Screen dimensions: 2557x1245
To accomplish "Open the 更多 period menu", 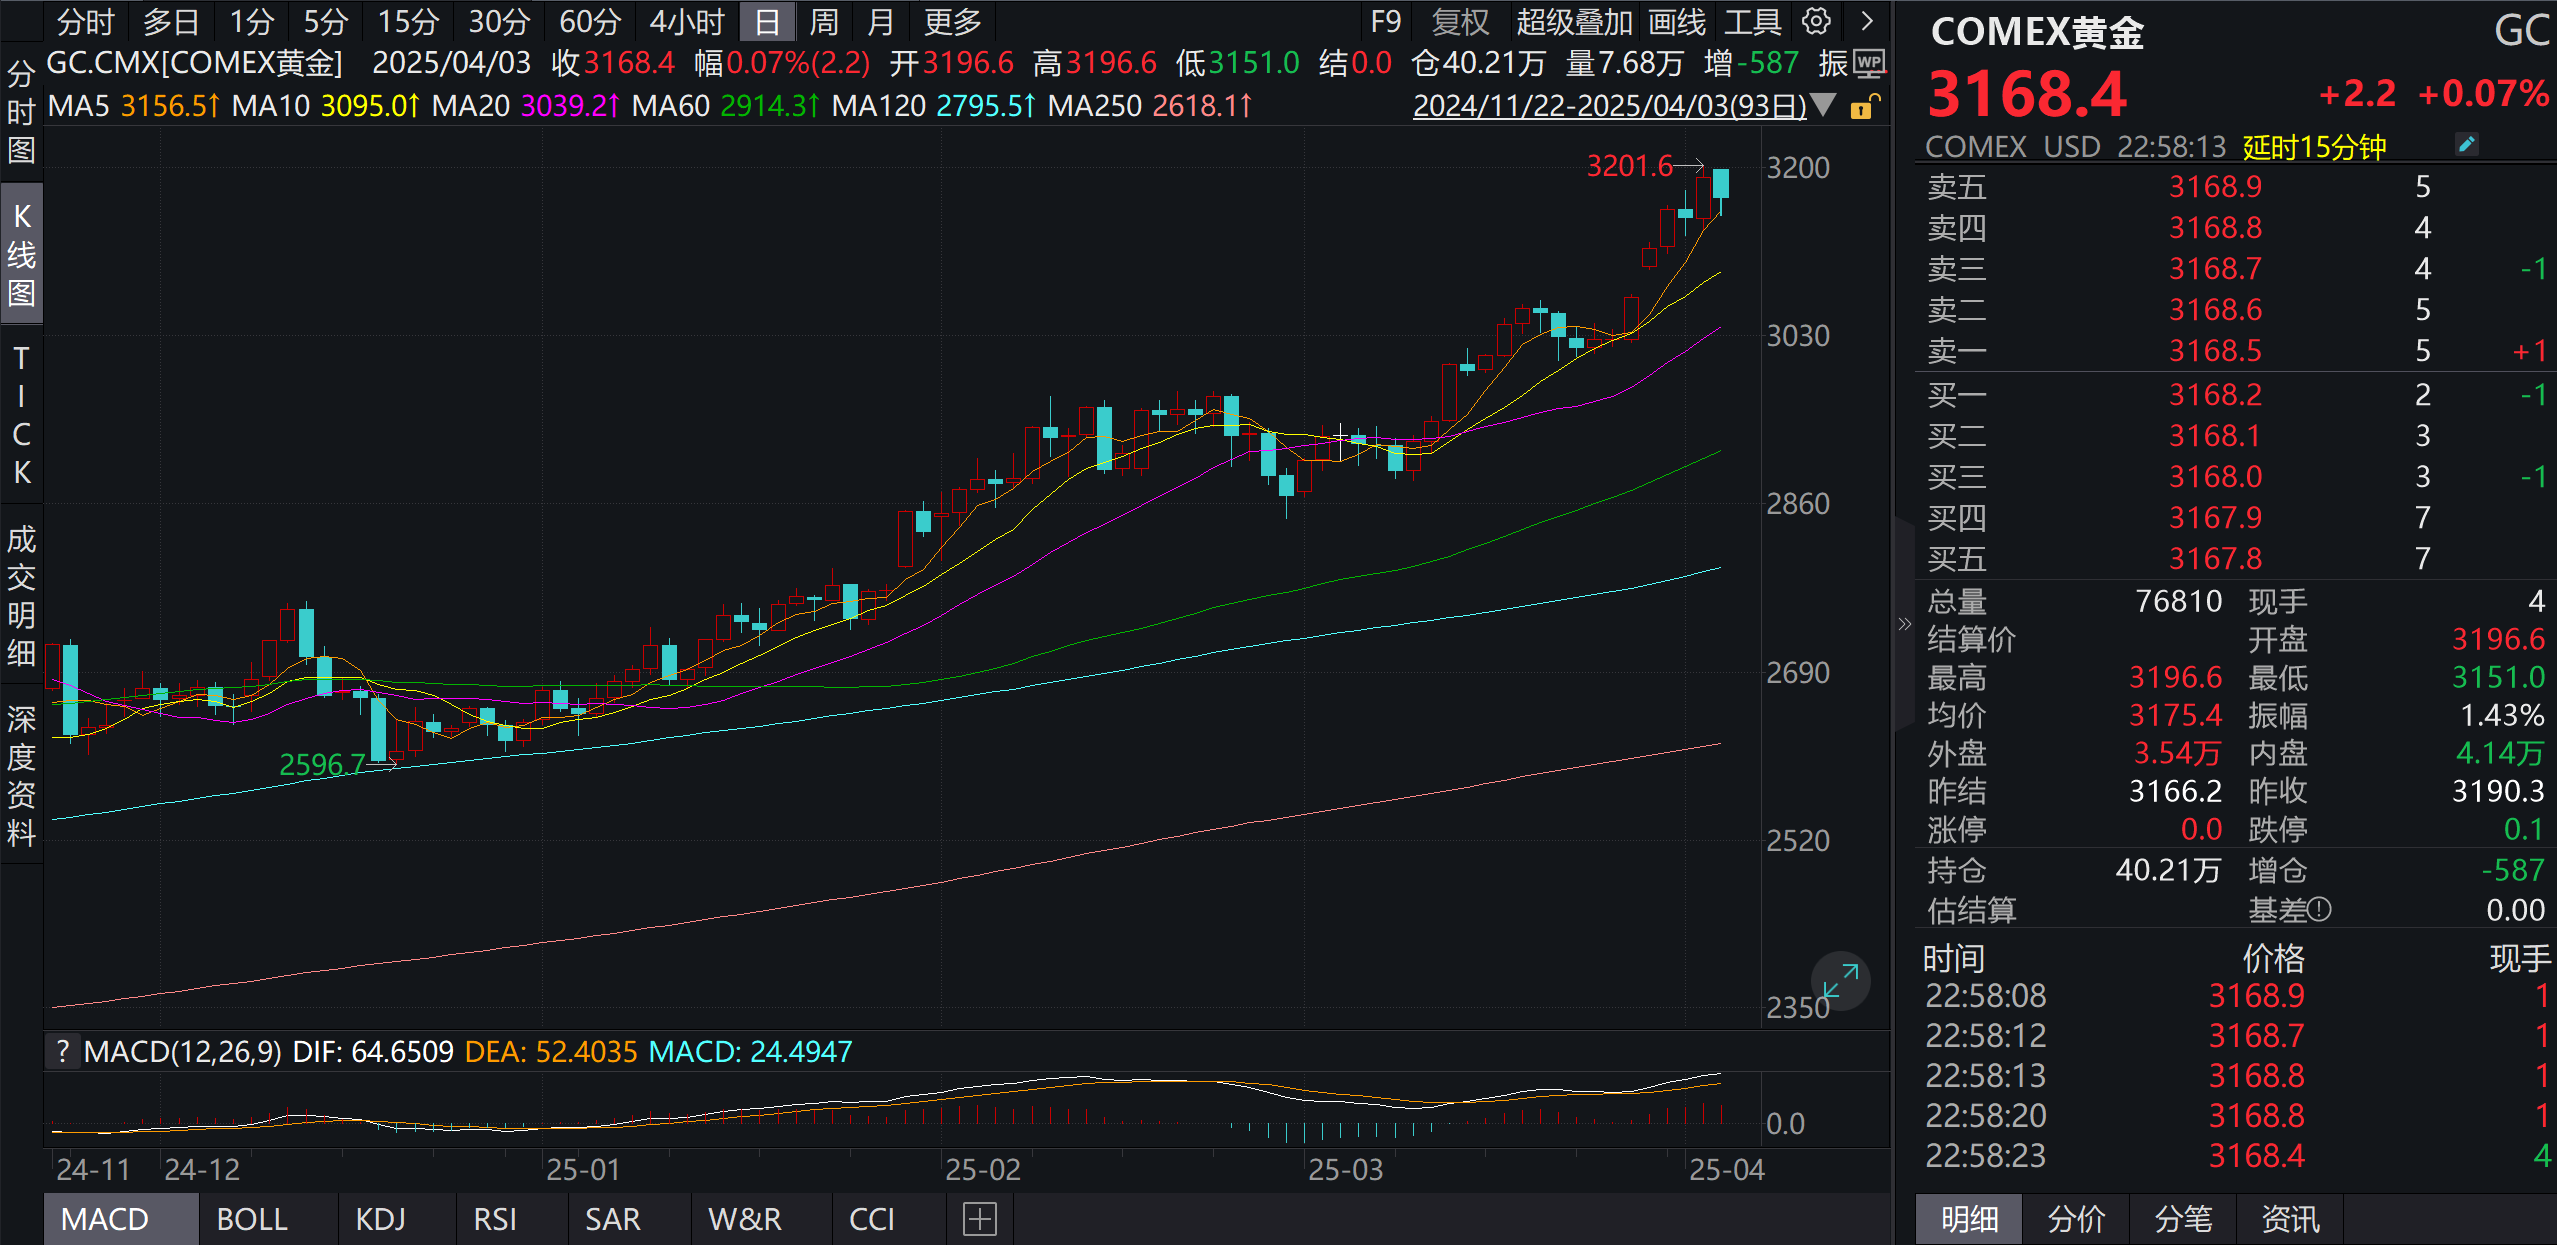I will tap(952, 21).
